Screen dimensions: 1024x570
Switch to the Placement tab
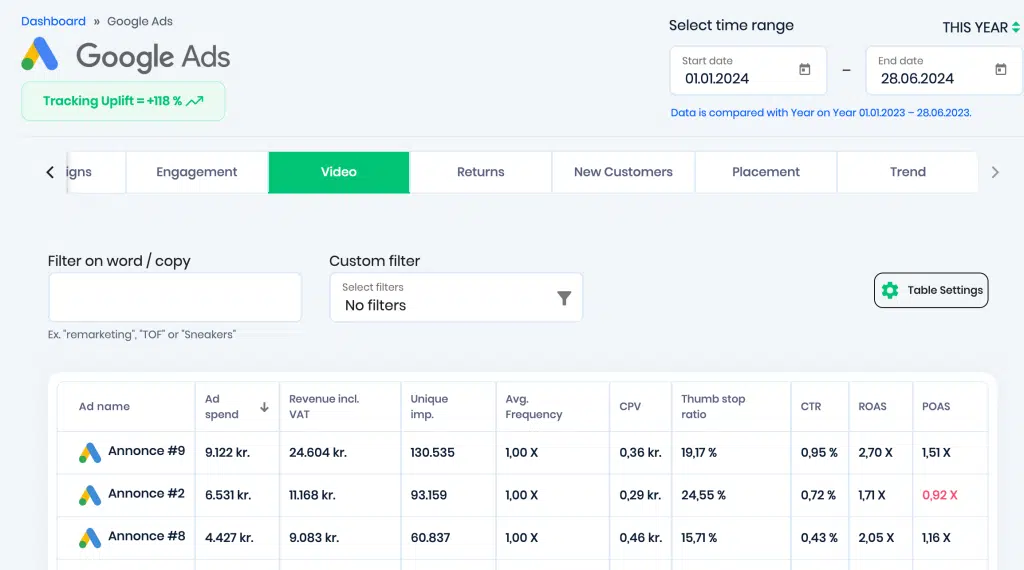click(765, 172)
